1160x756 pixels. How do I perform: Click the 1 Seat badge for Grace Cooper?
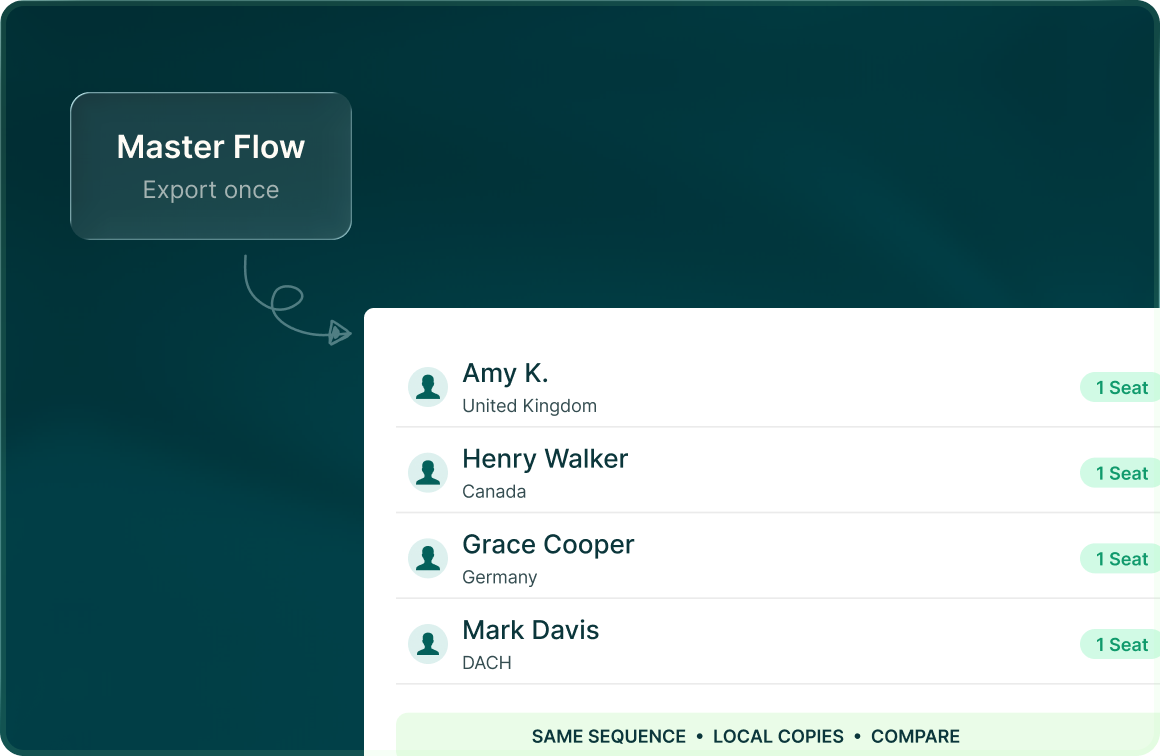[1120, 559]
